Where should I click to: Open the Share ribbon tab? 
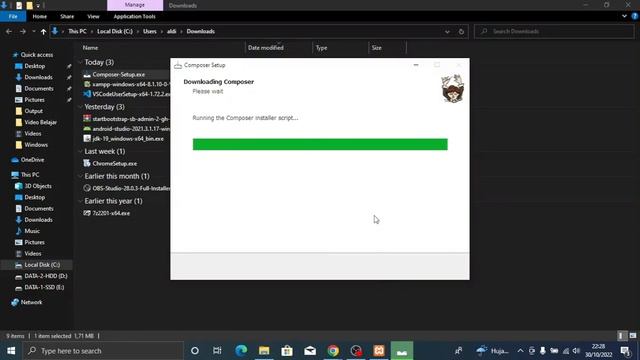[67, 16]
